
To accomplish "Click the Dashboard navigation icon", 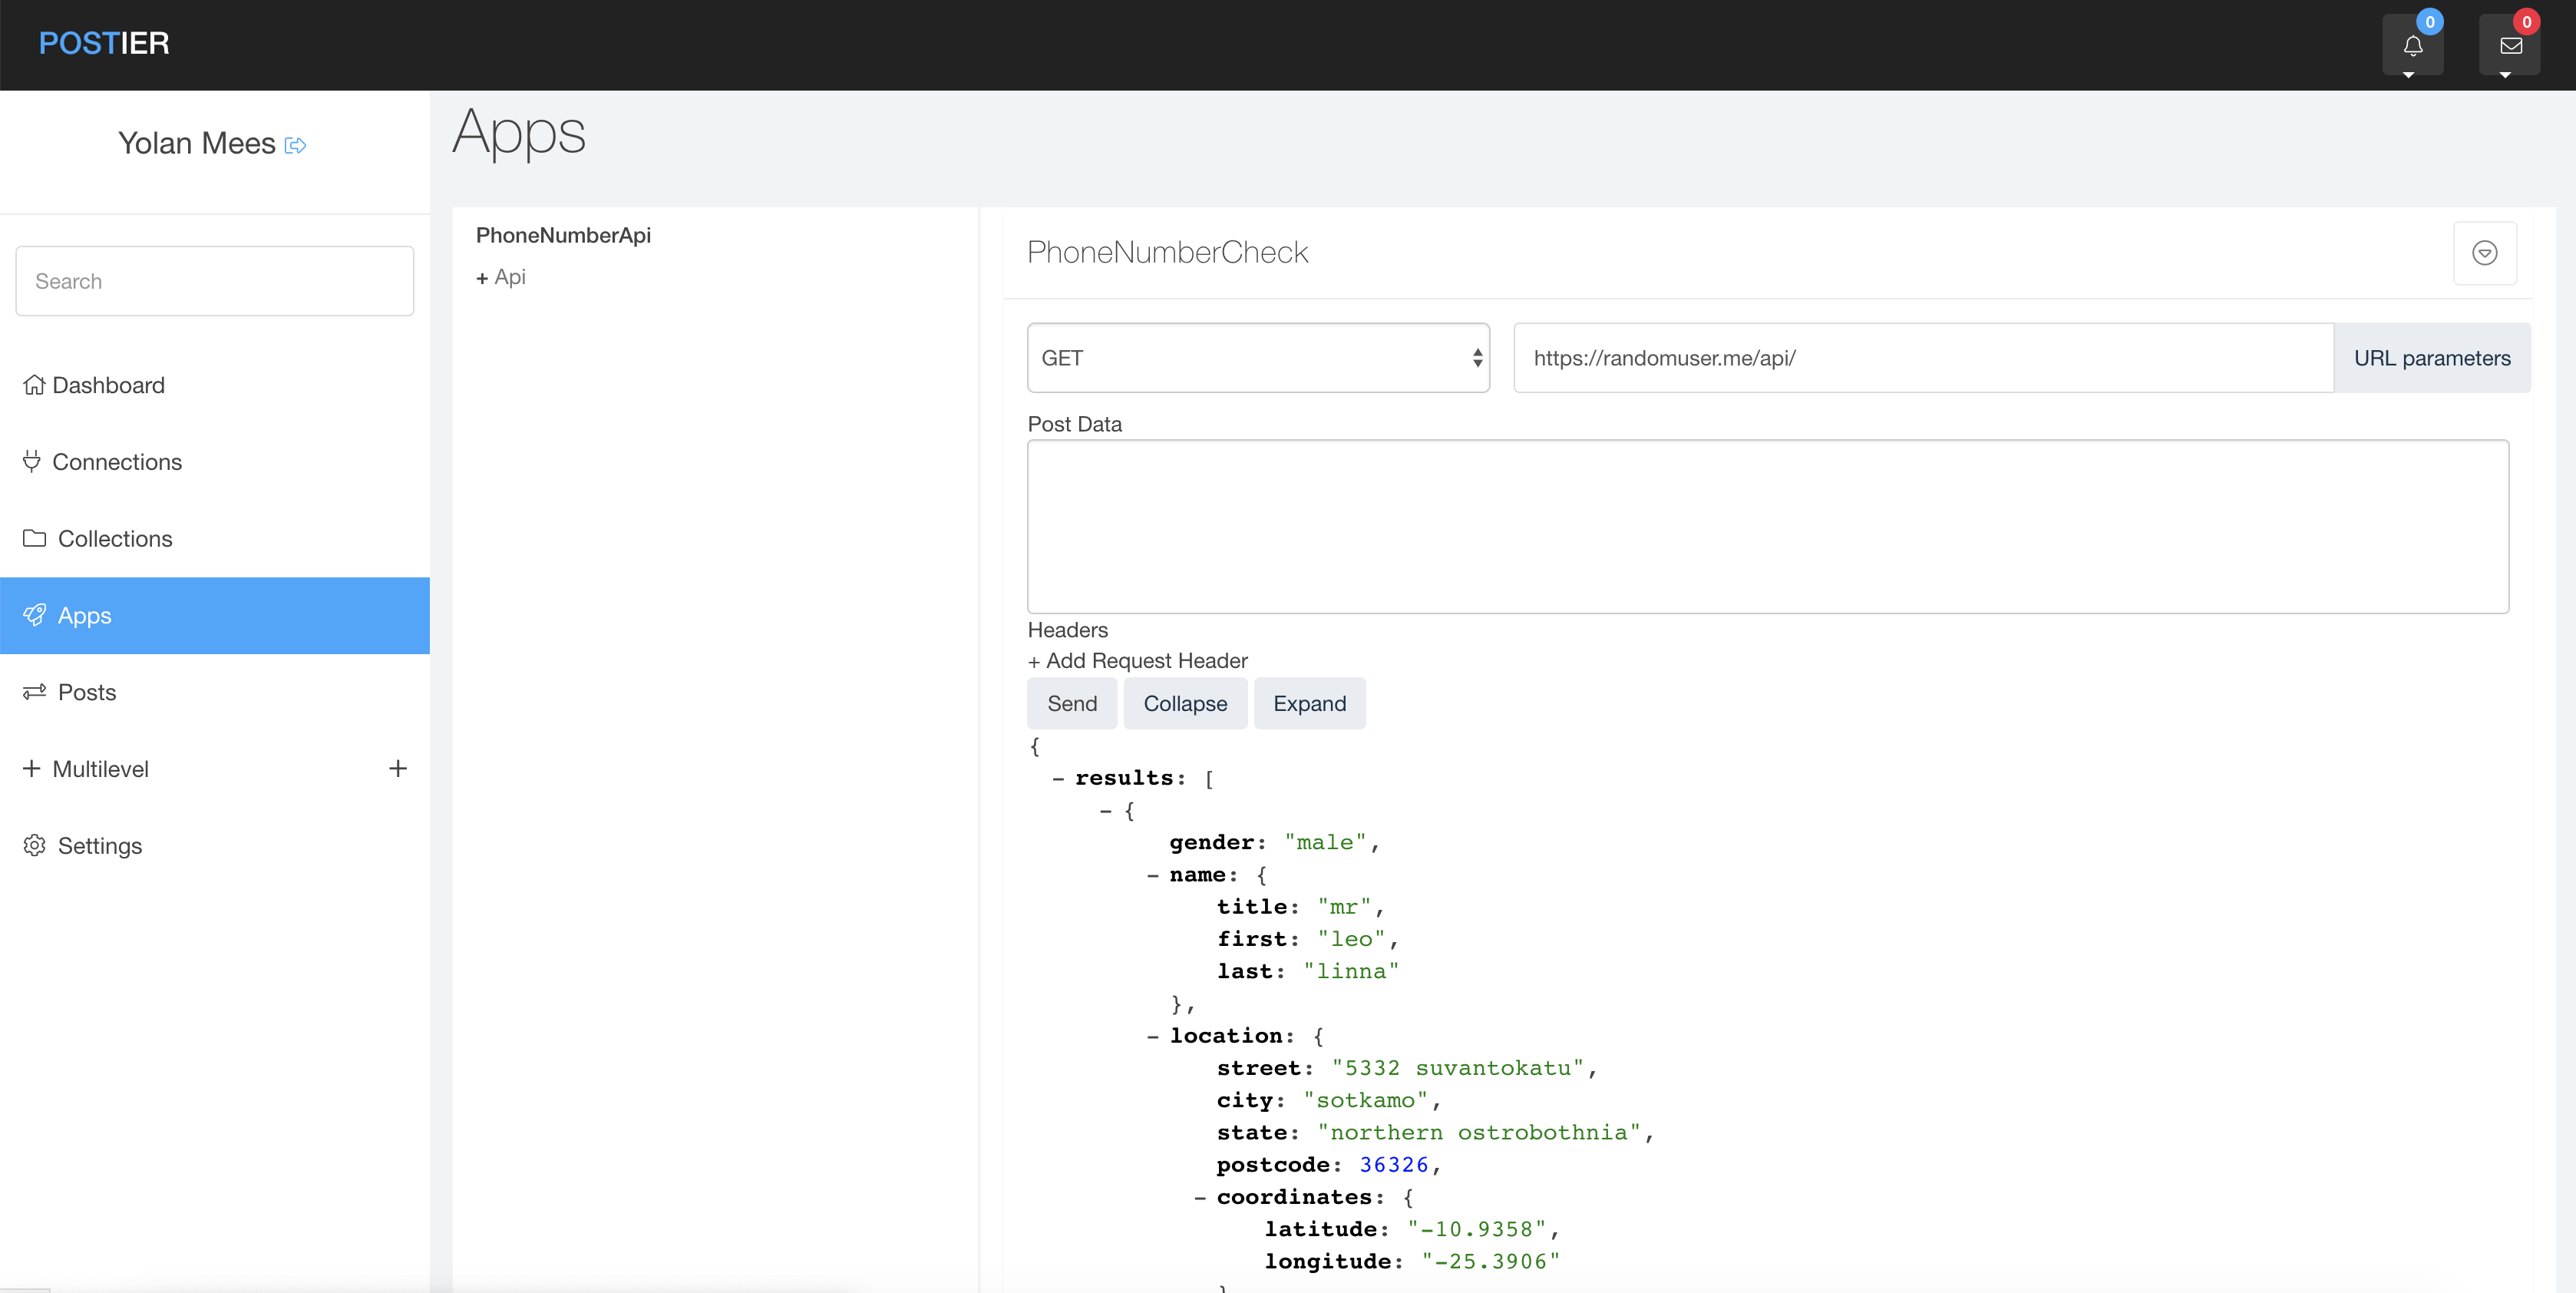I will (x=33, y=384).
